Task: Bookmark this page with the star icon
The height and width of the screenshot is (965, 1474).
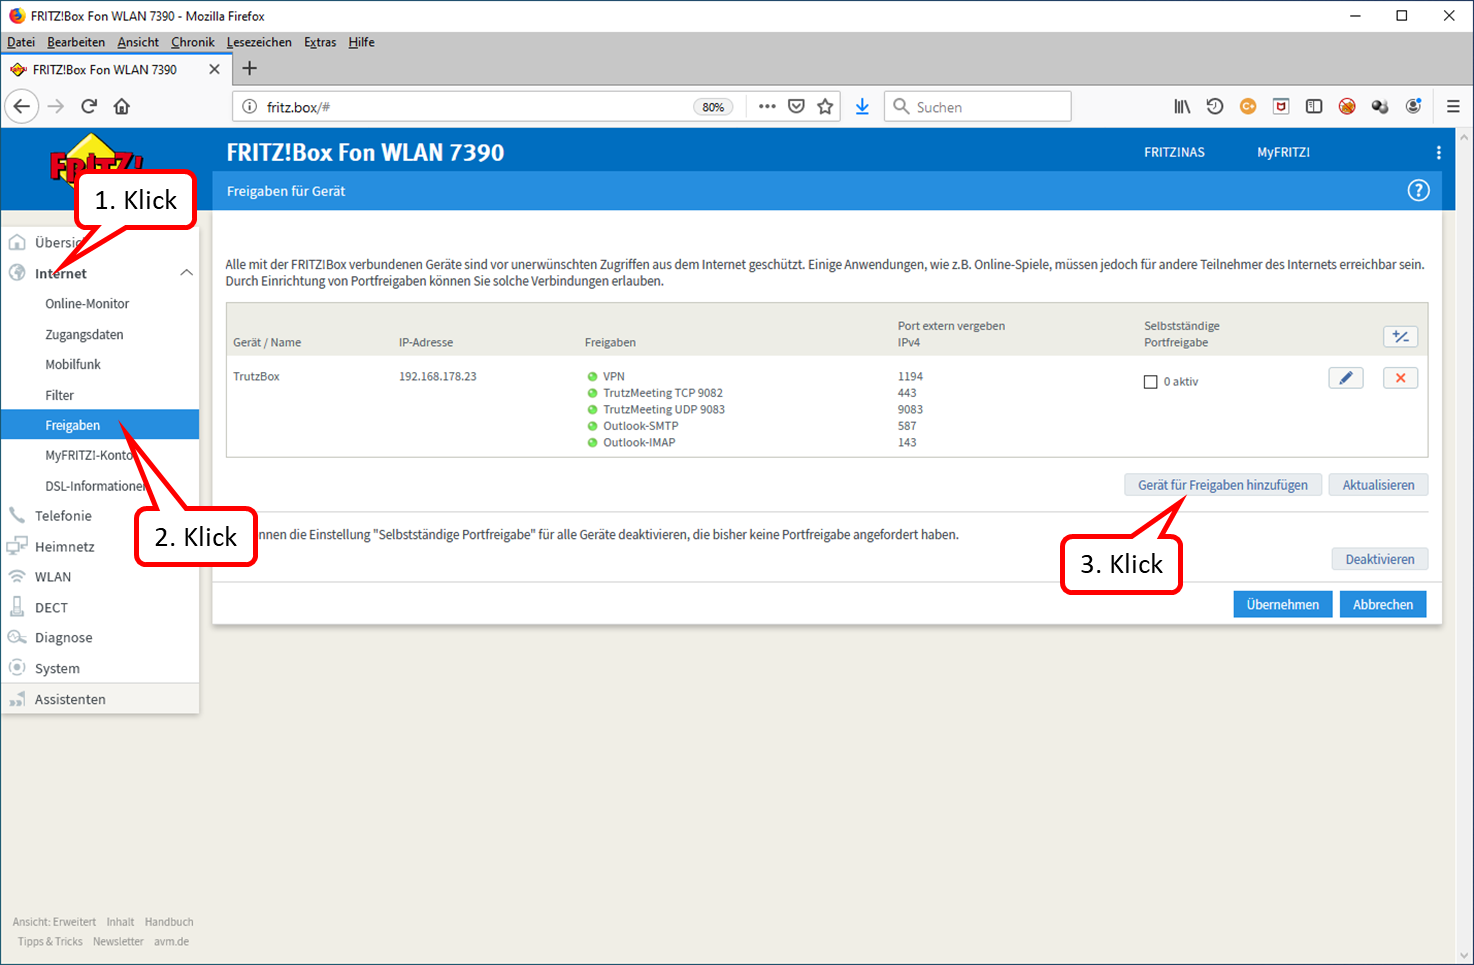Action: (x=825, y=106)
